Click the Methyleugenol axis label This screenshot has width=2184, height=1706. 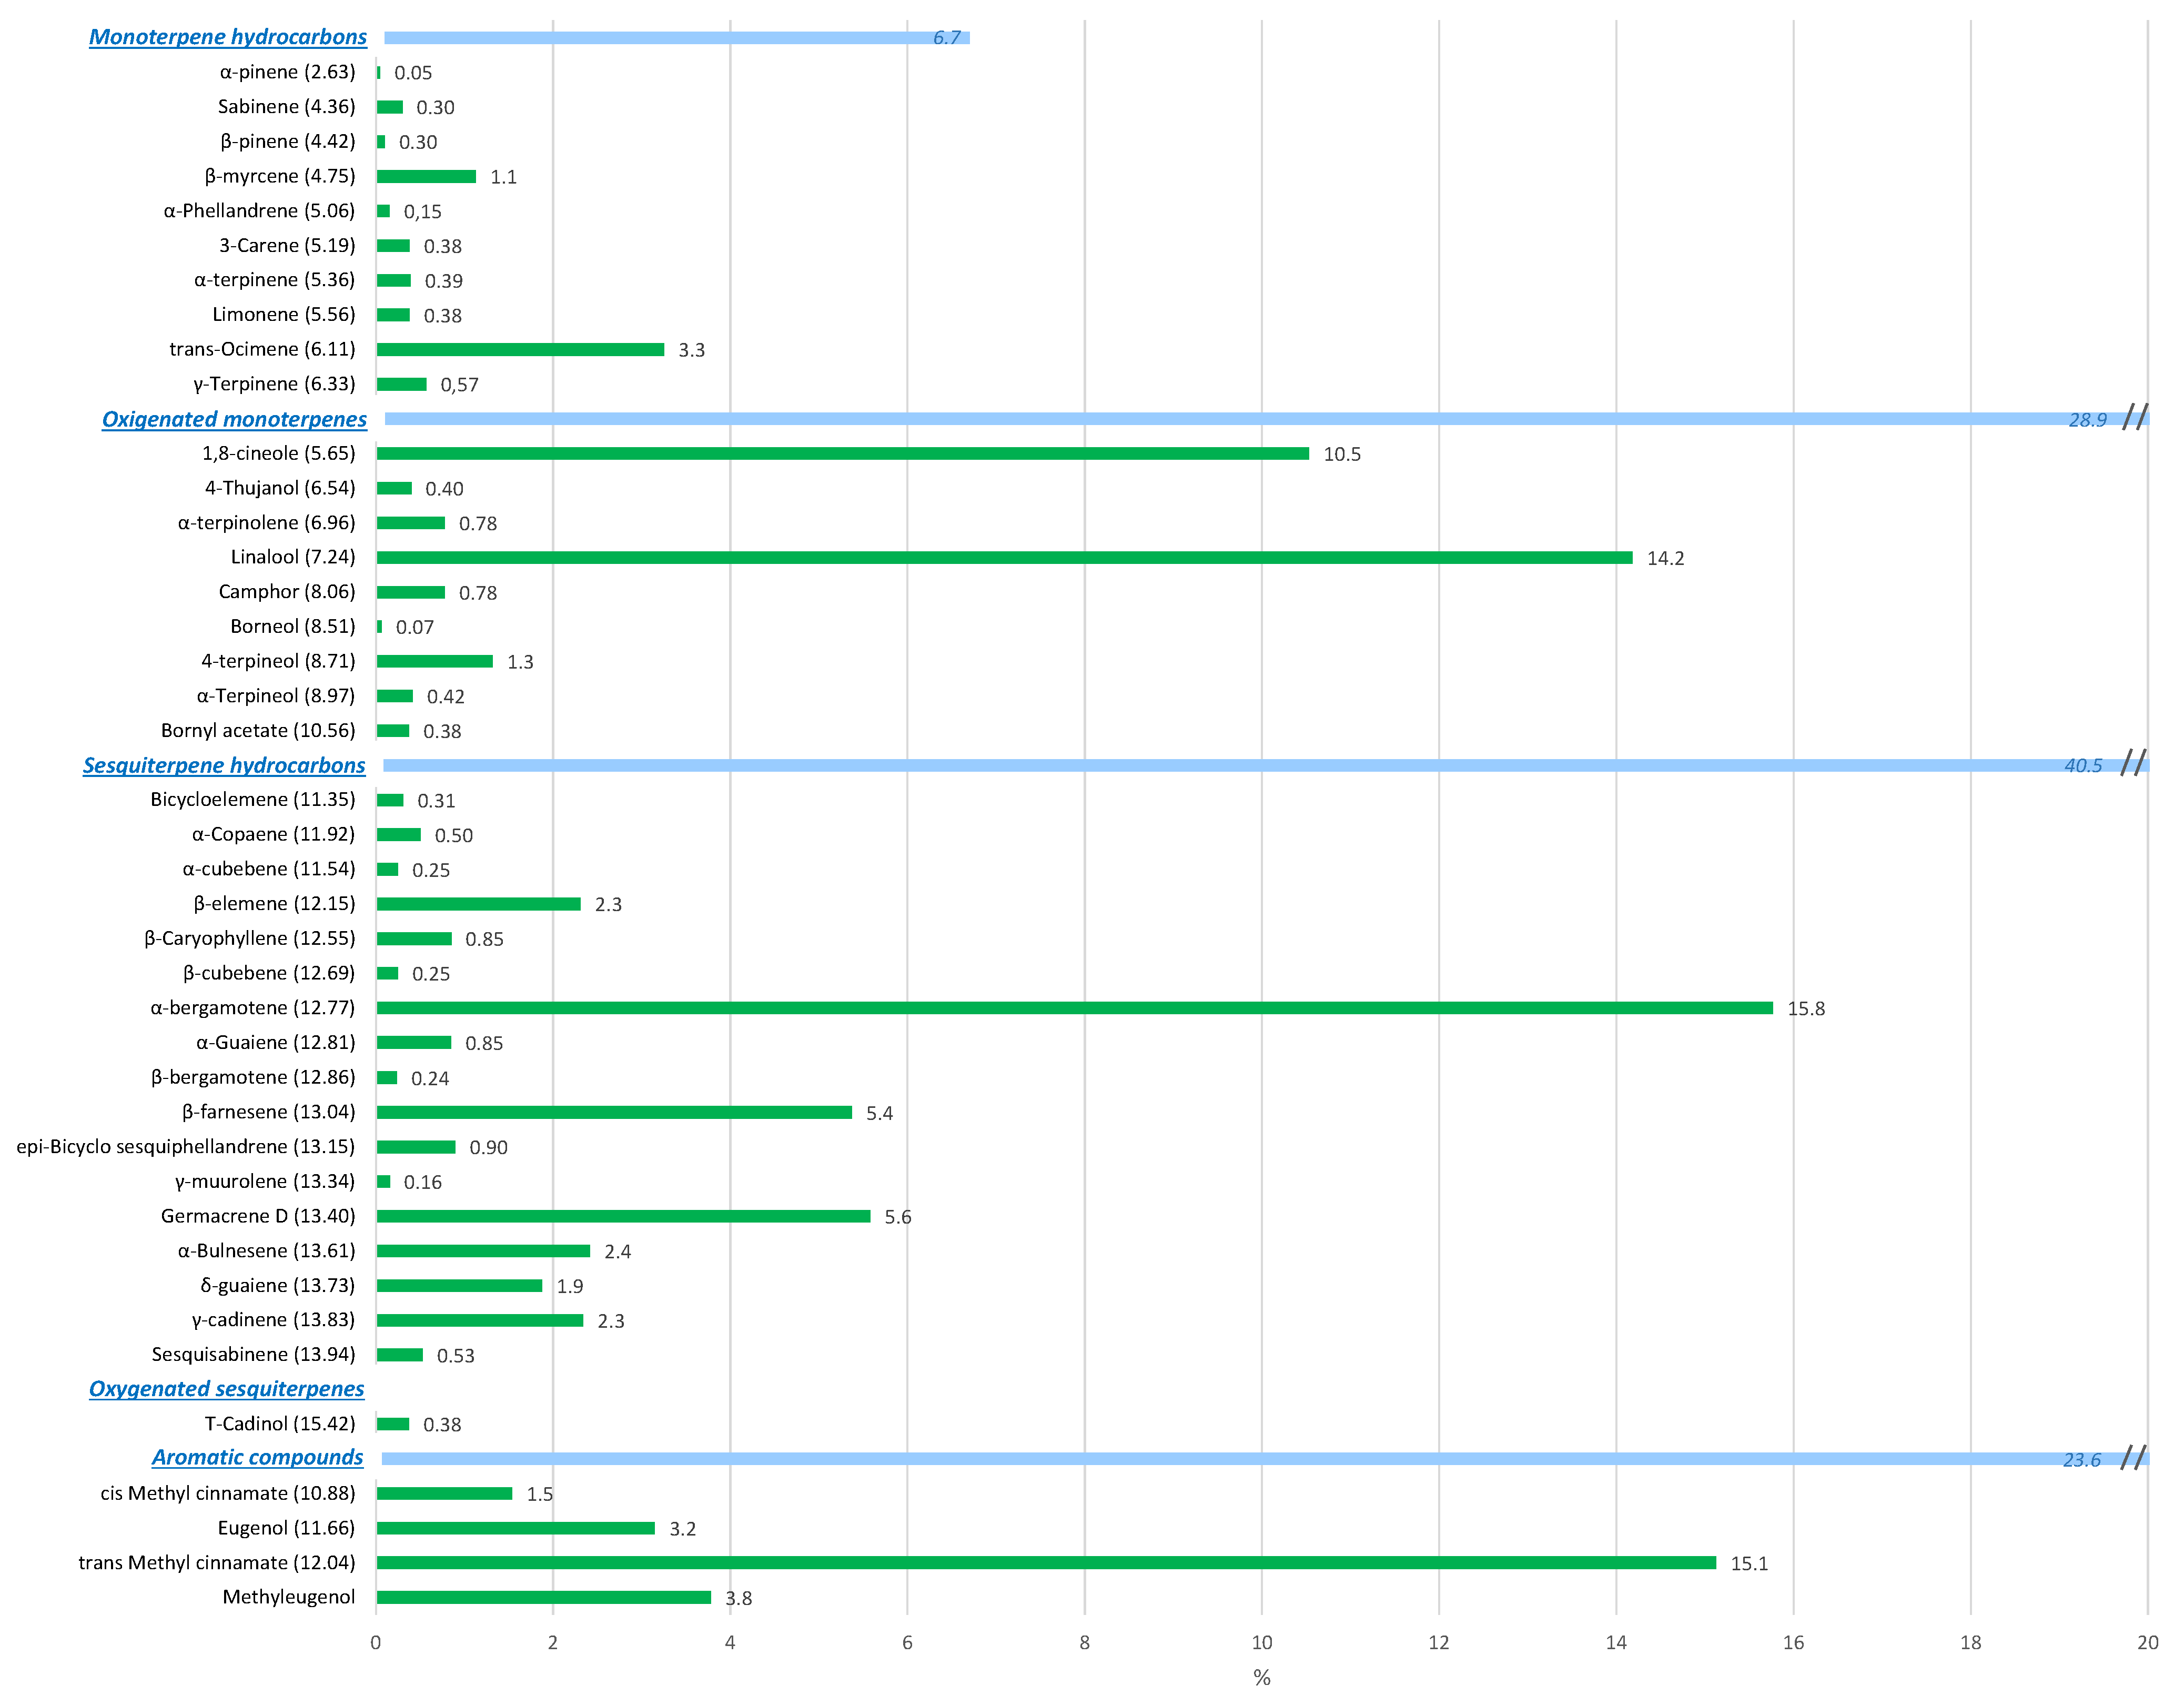[288, 1597]
